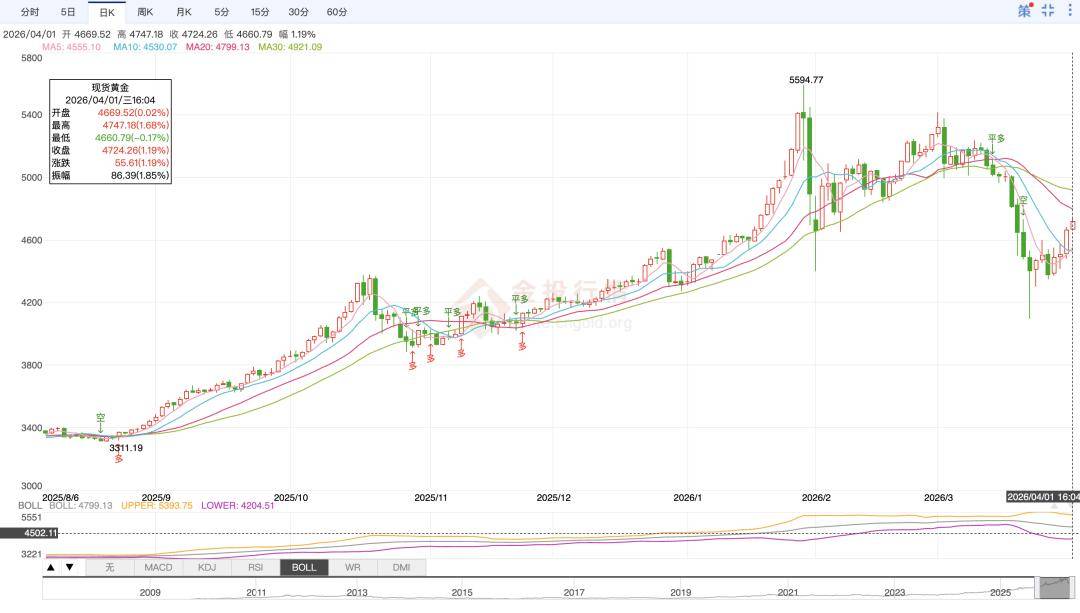Select the KDJ indicator
The width and height of the screenshot is (1080, 613).
(207, 567)
